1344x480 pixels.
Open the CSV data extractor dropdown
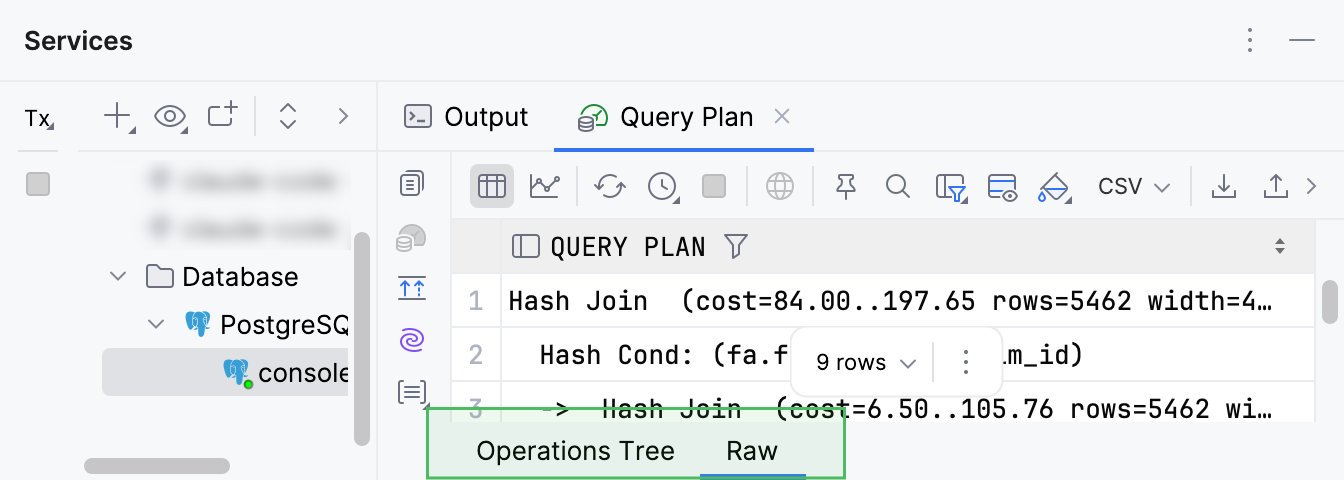pos(1134,187)
